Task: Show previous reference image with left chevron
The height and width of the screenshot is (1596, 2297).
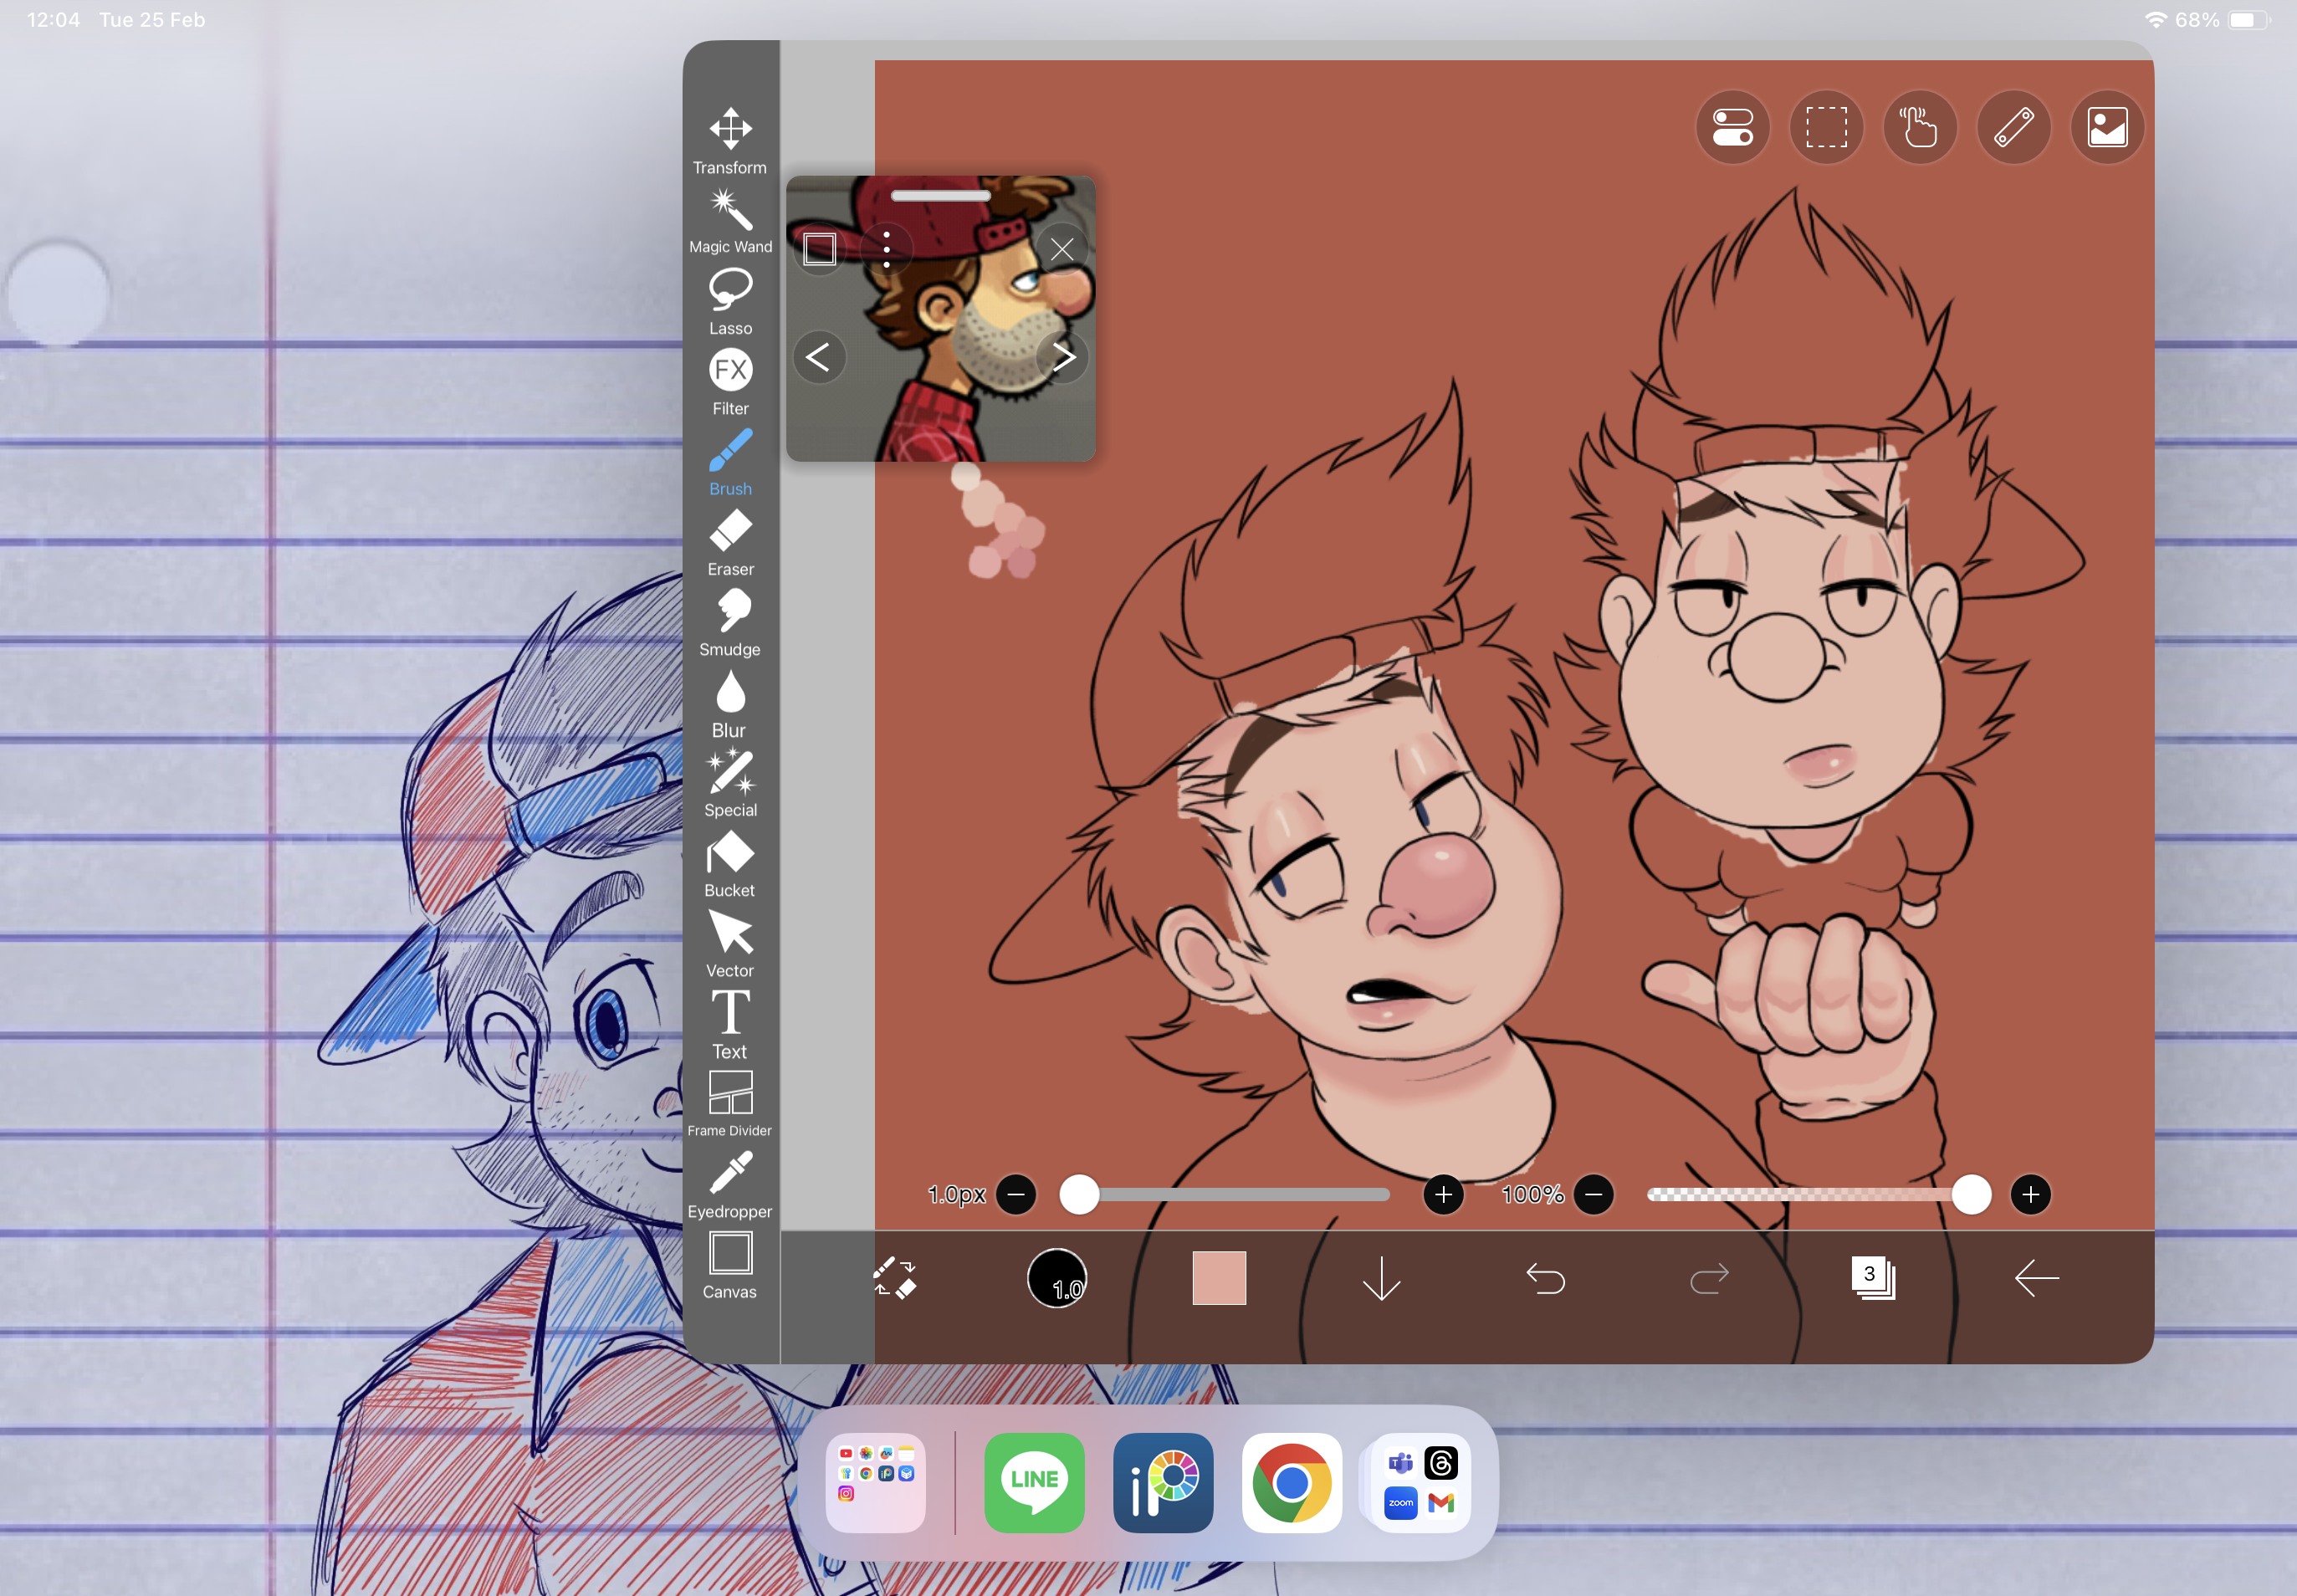Action: [818, 357]
